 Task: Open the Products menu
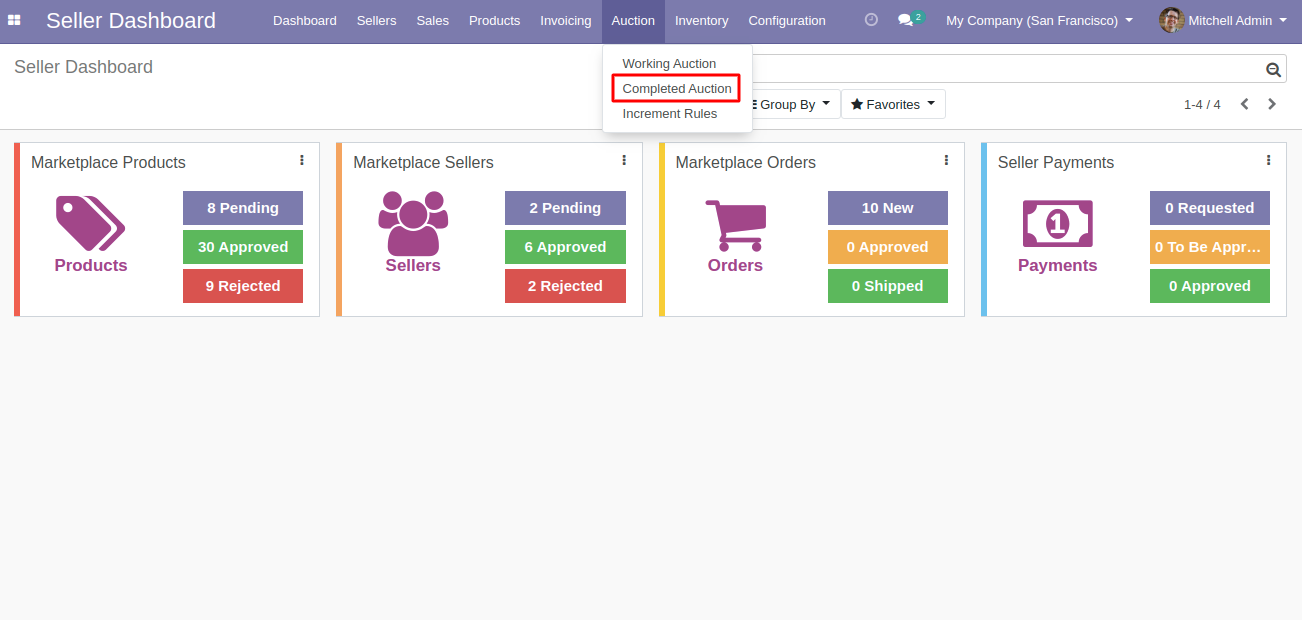[x=494, y=20]
